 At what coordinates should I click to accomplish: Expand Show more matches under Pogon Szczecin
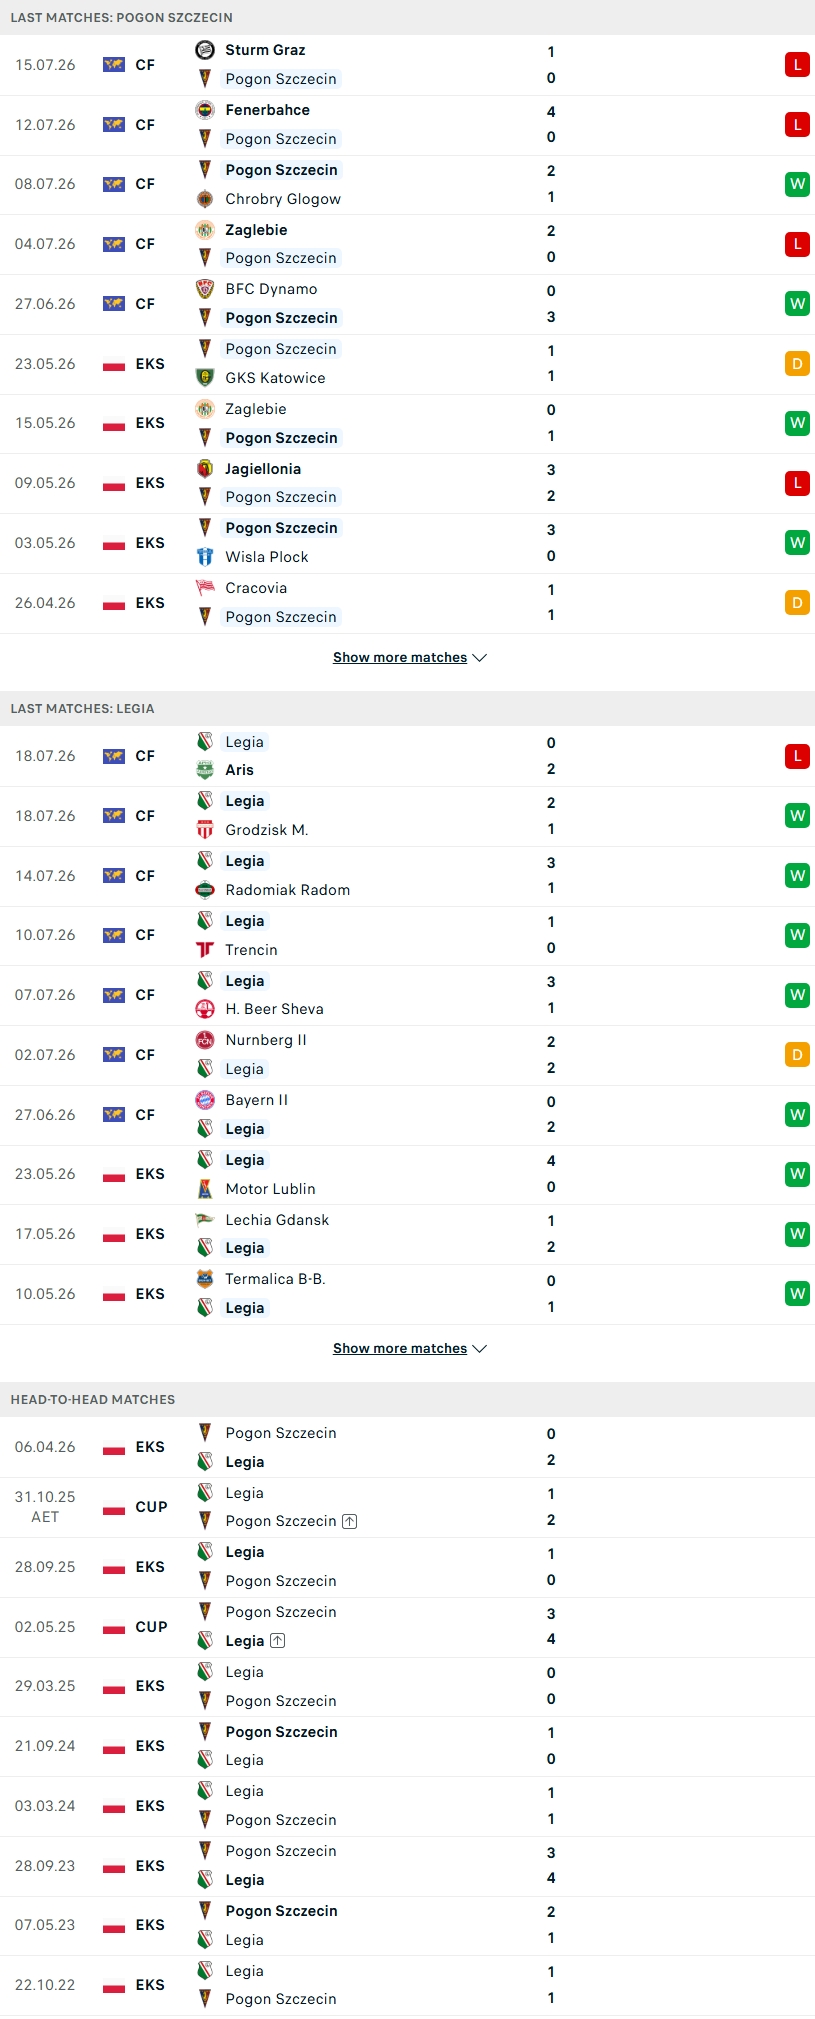coord(409,658)
